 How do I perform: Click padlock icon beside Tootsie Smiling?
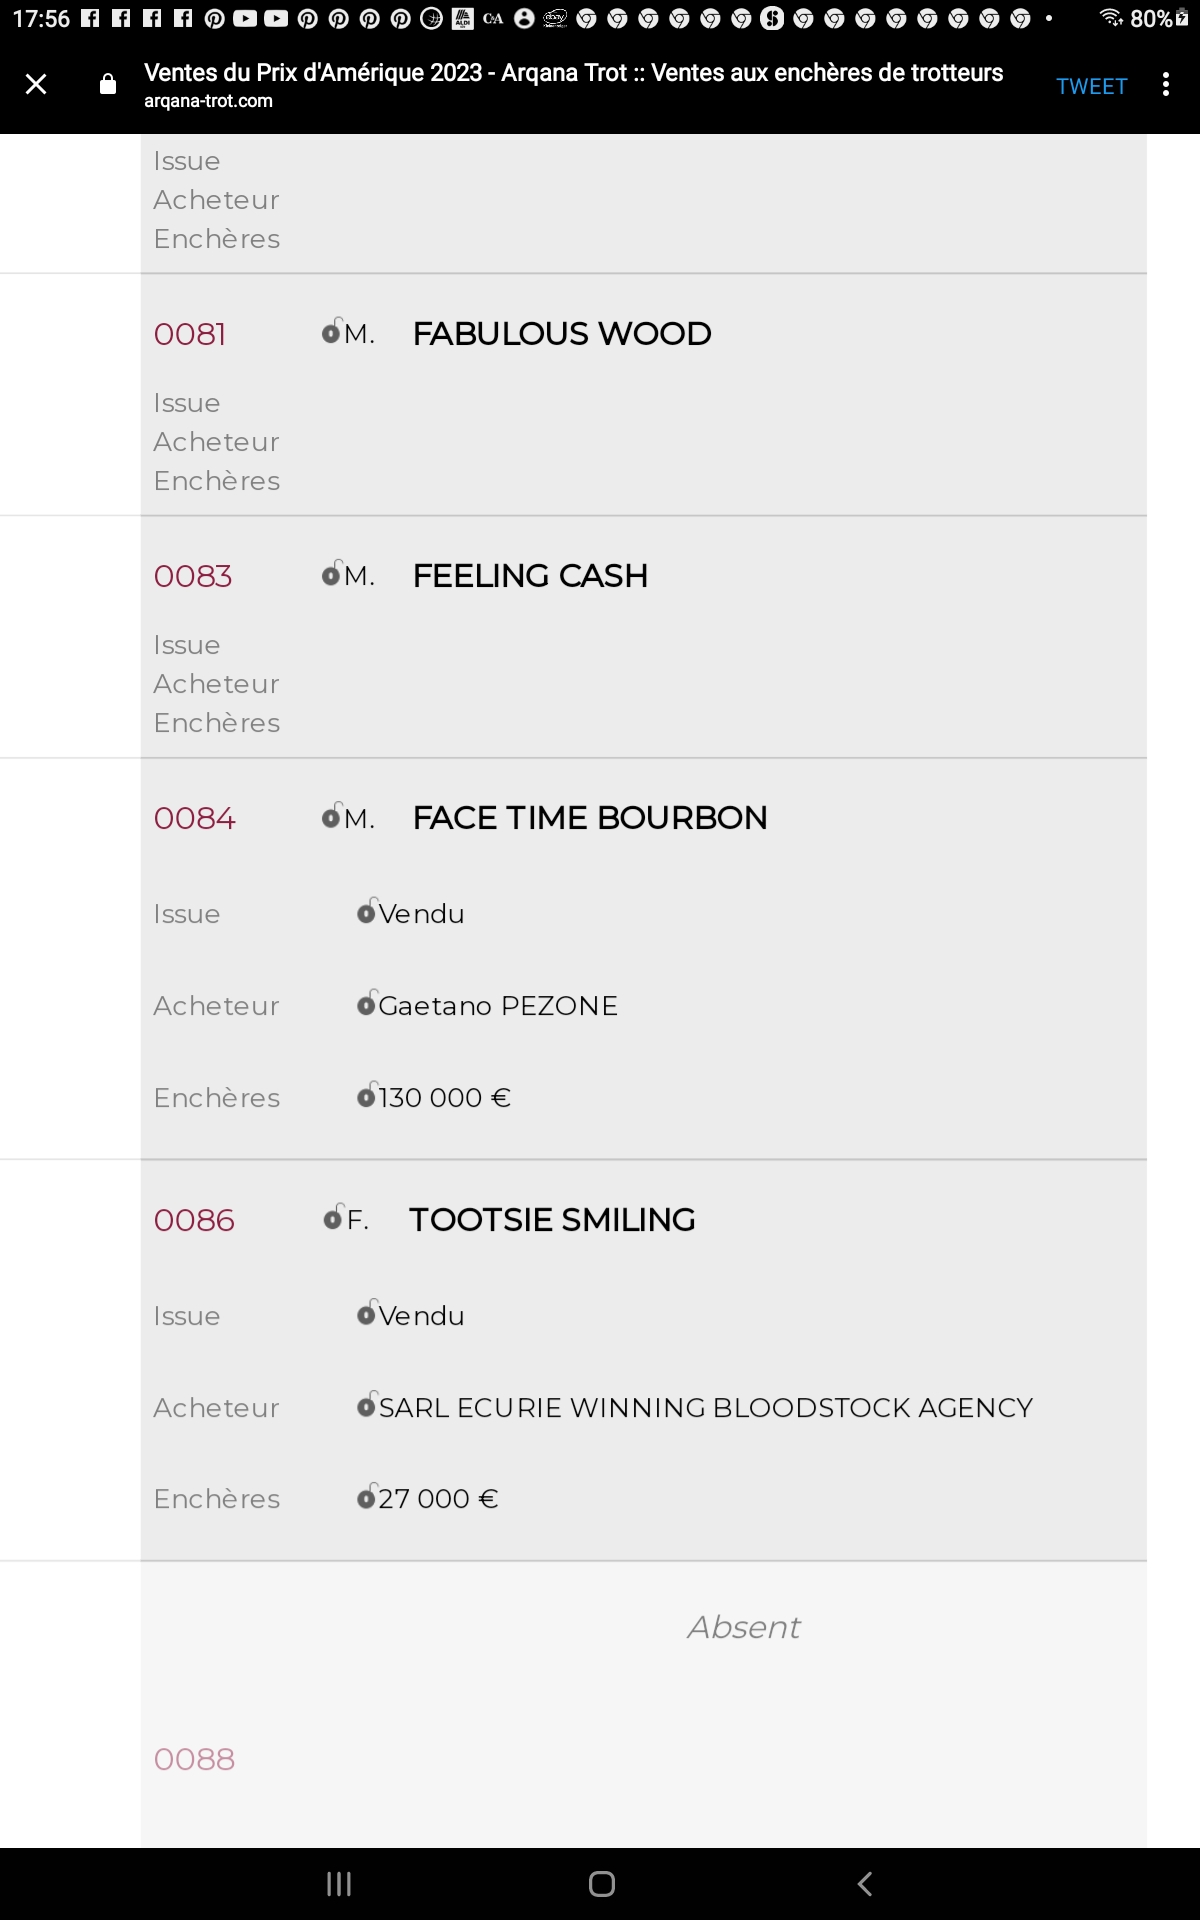click(x=334, y=1217)
